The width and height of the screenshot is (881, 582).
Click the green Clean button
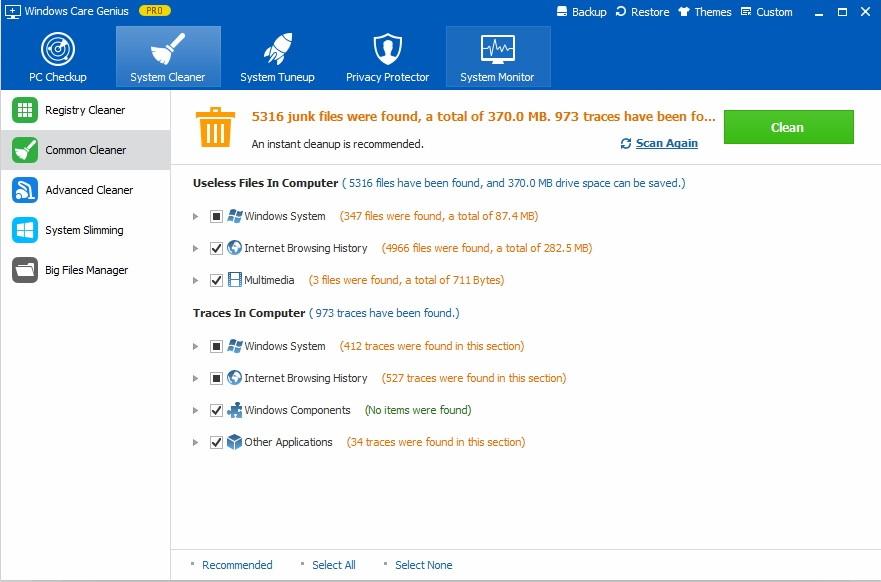pos(788,127)
